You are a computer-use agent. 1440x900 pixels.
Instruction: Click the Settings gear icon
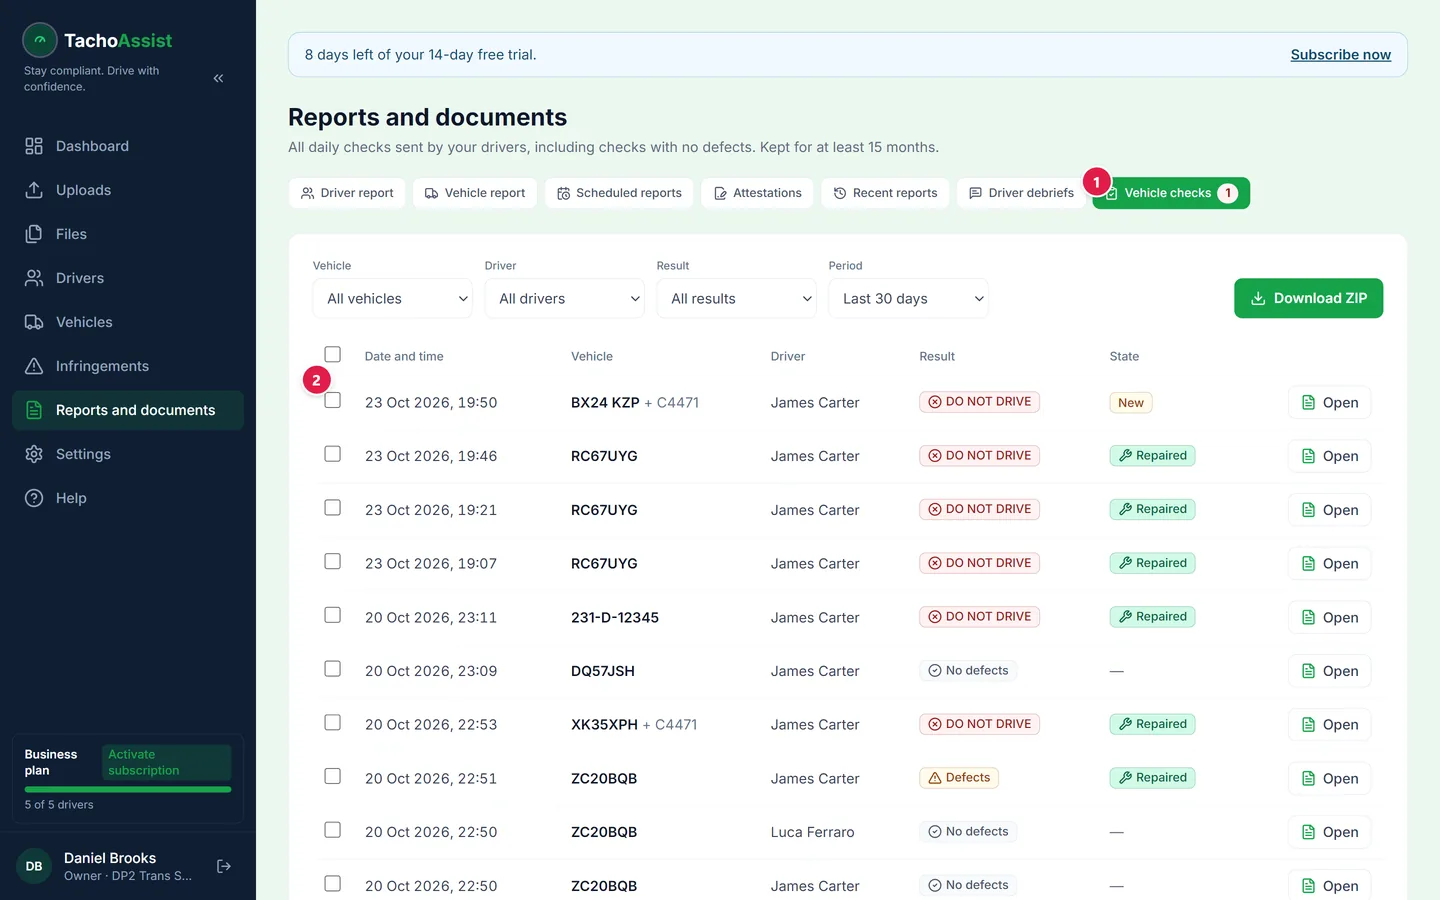tap(34, 454)
